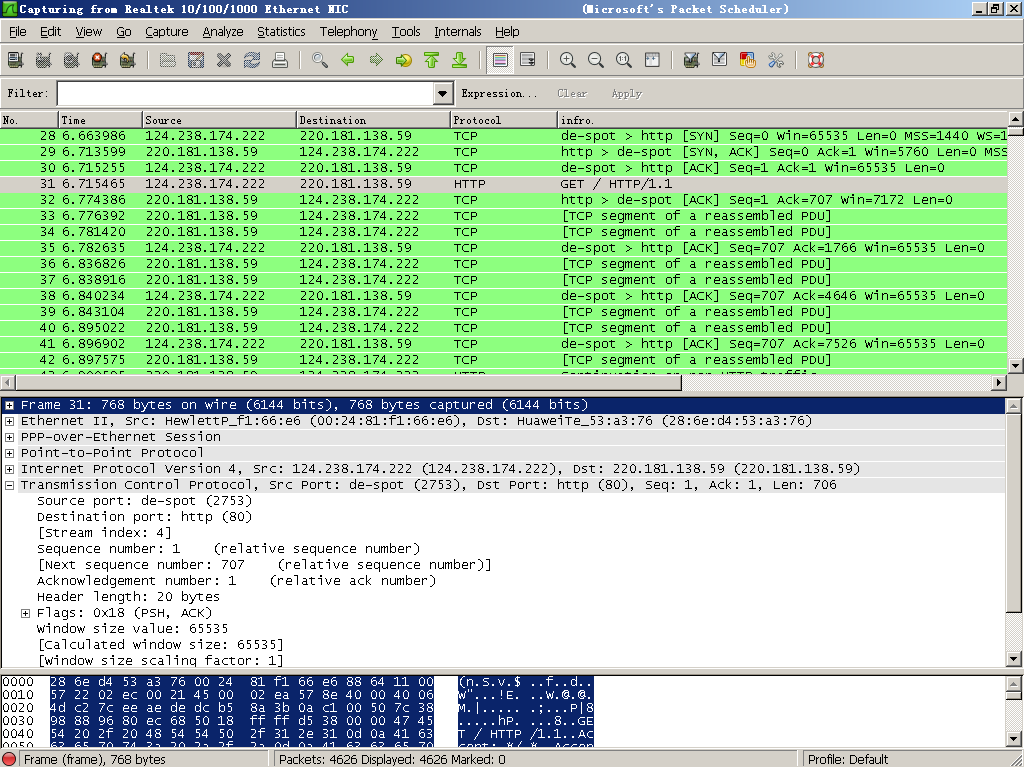Image resolution: width=1024 pixels, height=768 pixels.
Task: Sort by the Protocol column header
Action: 503,120
